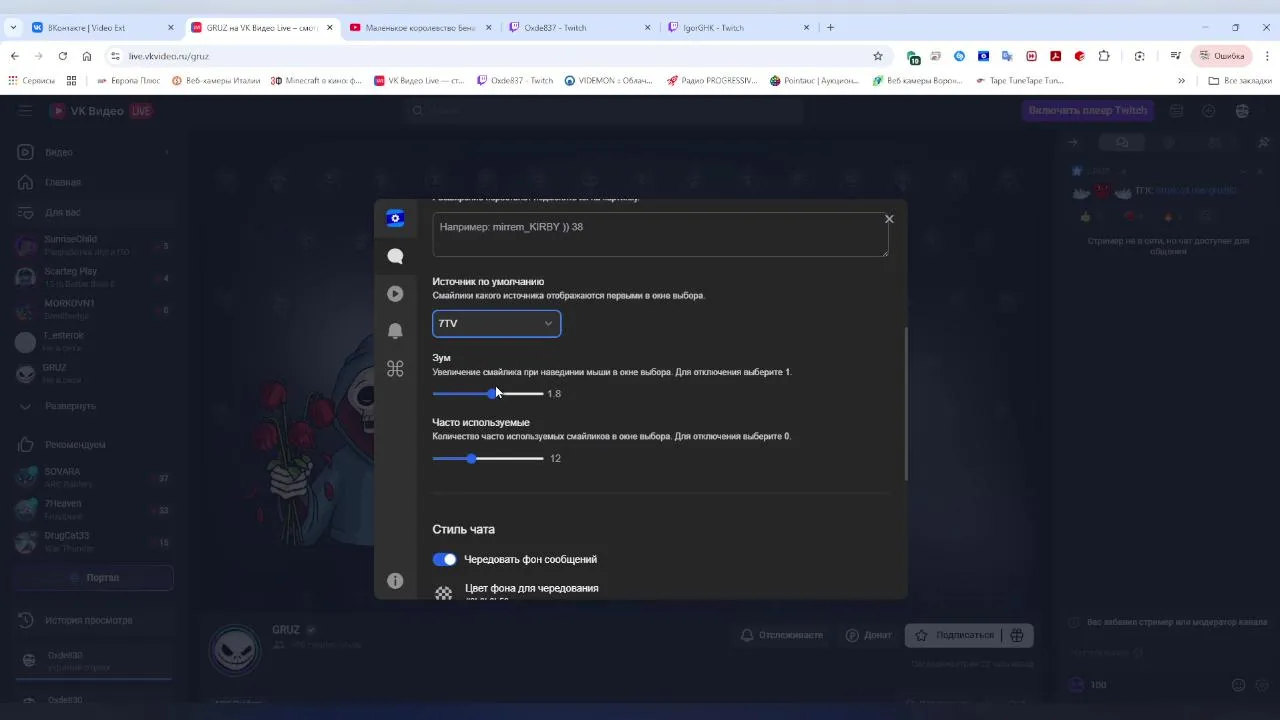
Task: Open Главная in the left sidebar
Action: point(94,182)
